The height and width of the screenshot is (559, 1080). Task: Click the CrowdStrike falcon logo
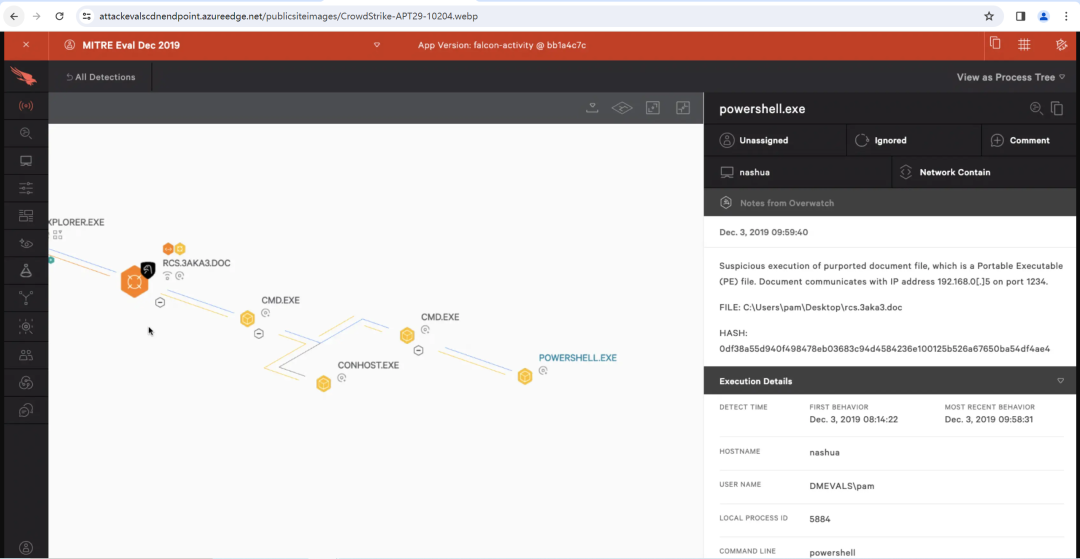click(x=24, y=76)
